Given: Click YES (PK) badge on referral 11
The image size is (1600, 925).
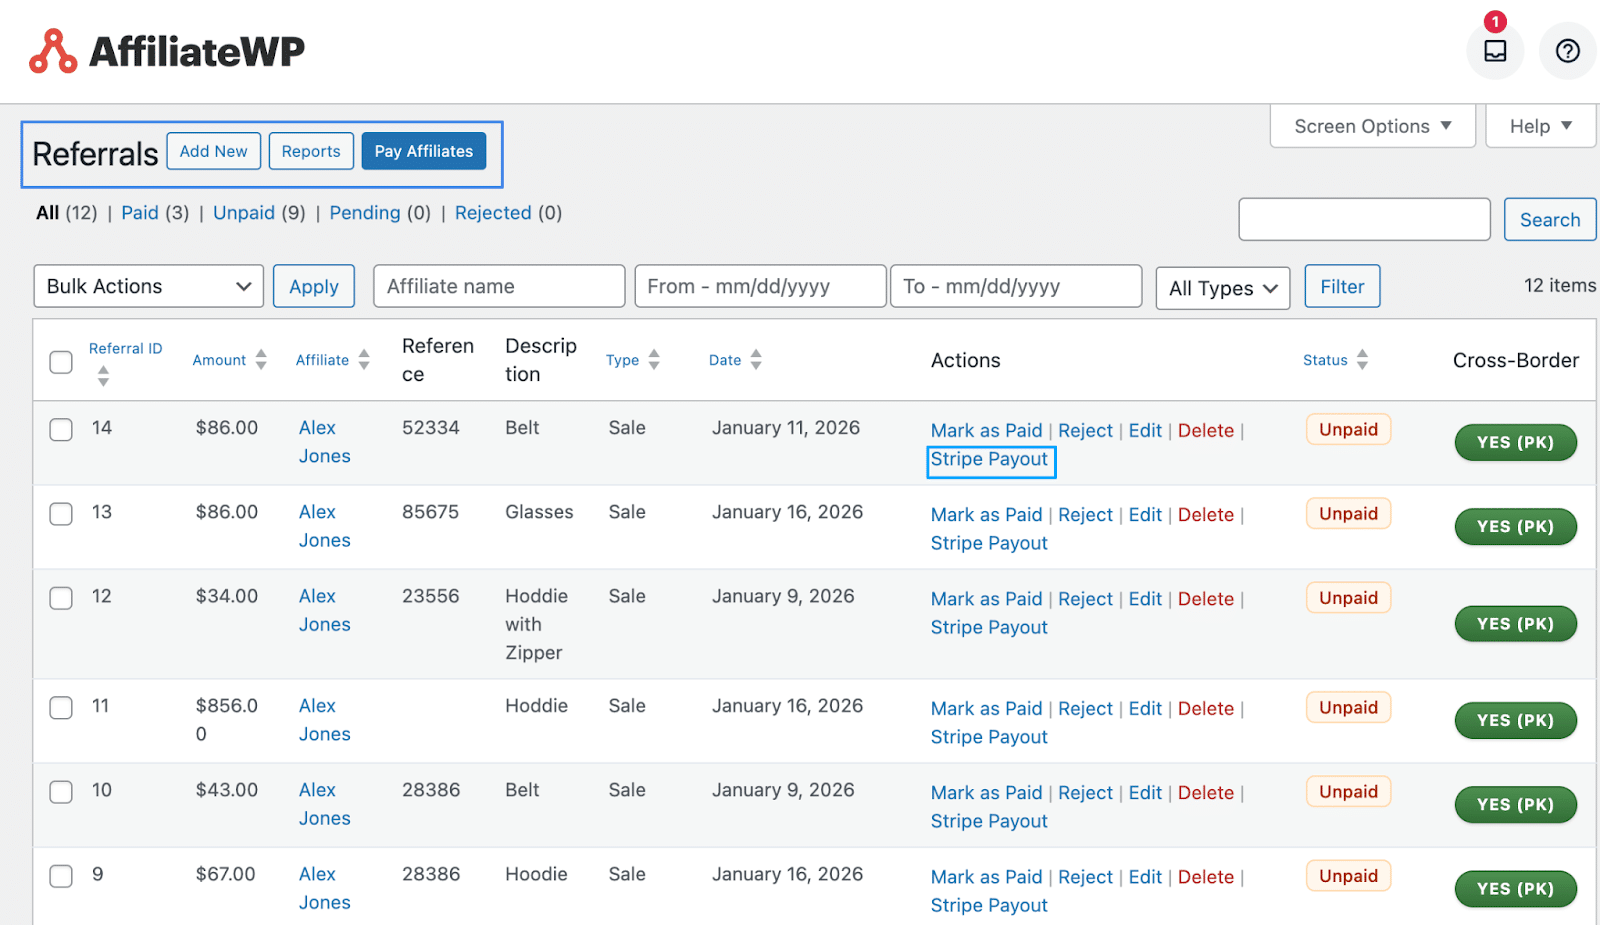Looking at the screenshot, I should click(x=1515, y=721).
